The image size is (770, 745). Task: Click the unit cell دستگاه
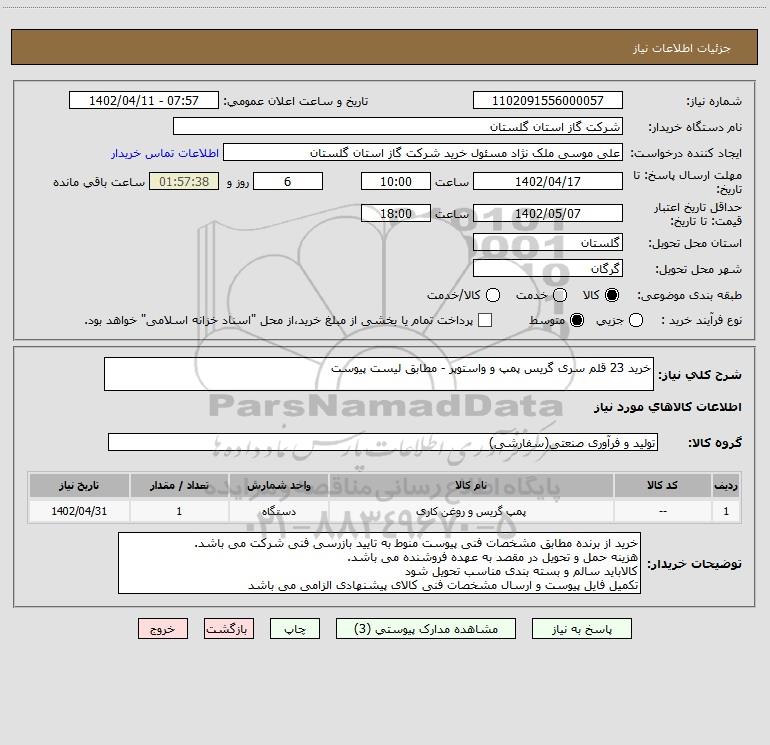click(x=278, y=511)
